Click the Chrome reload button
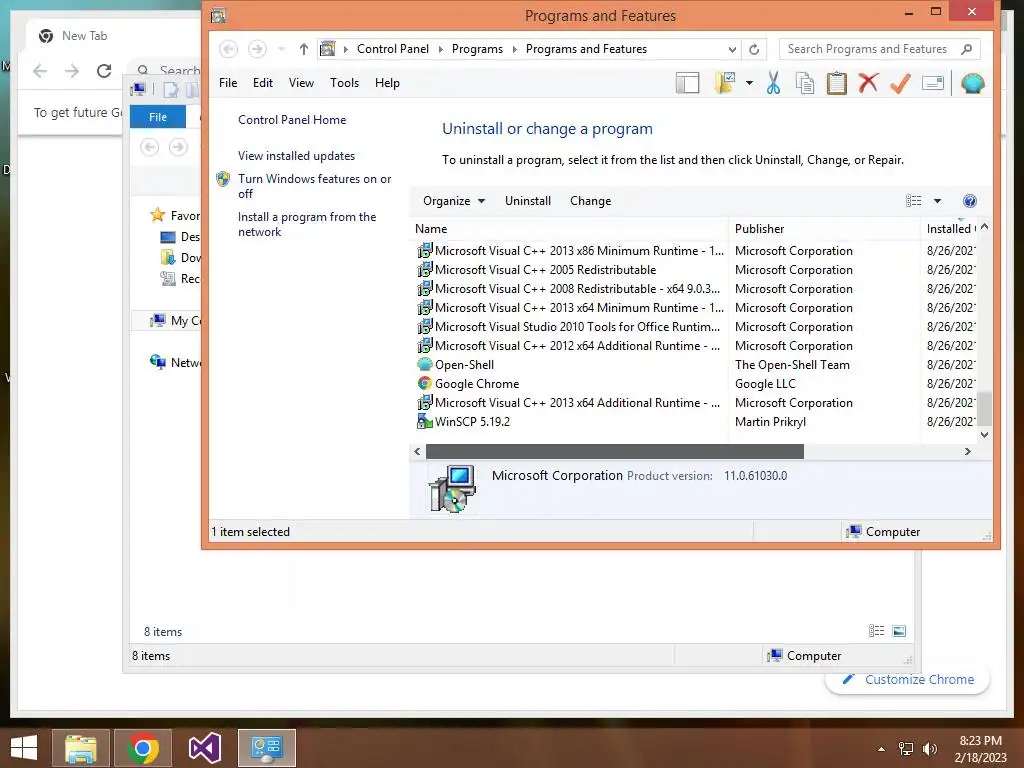This screenshot has height=768, width=1024. tap(104, 71)
